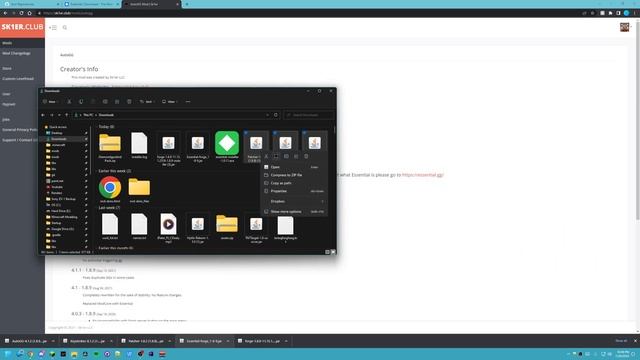Viewport: 640px width, 360px height.
Task: Click the browser home button
Action: pos(29,13)
